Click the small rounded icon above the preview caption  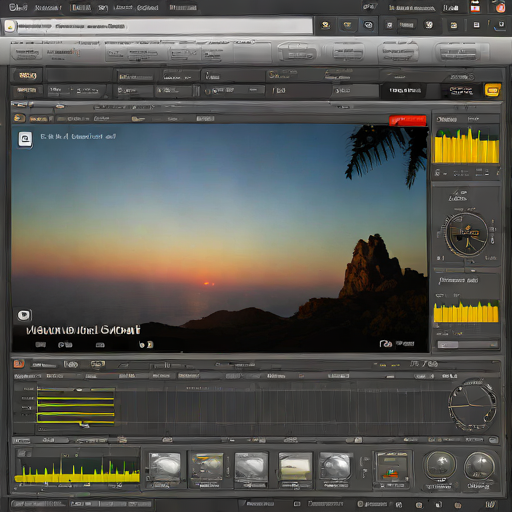tap(24, 315)
